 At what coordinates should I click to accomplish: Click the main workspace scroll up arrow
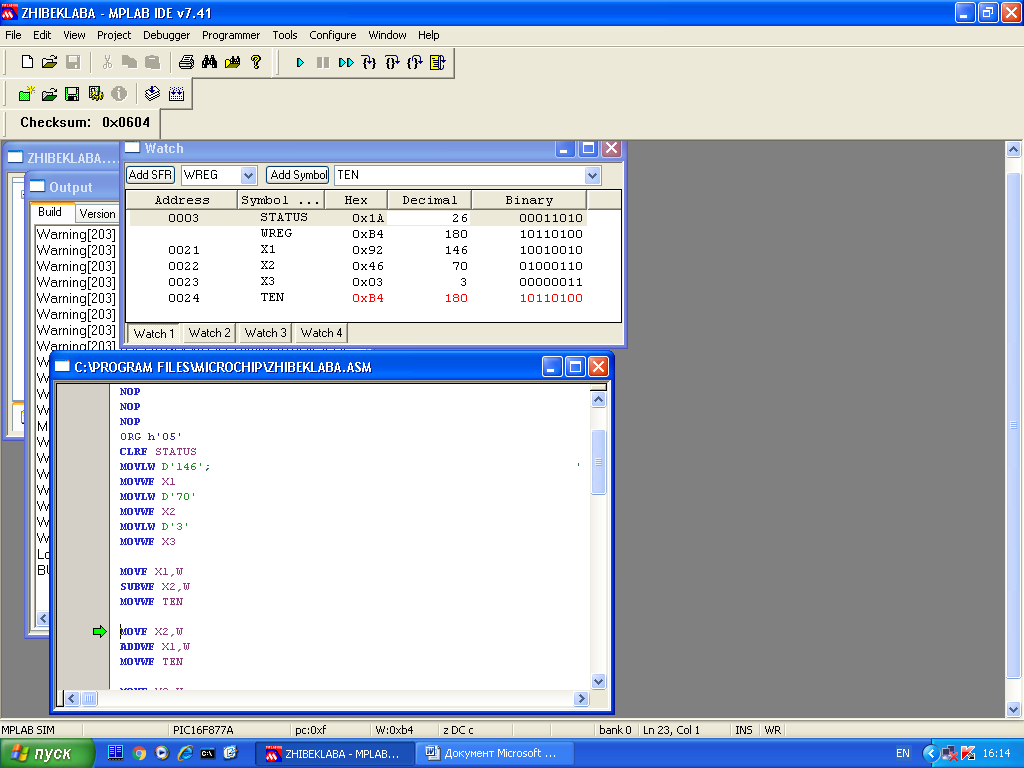click(x=1013, y=150)
